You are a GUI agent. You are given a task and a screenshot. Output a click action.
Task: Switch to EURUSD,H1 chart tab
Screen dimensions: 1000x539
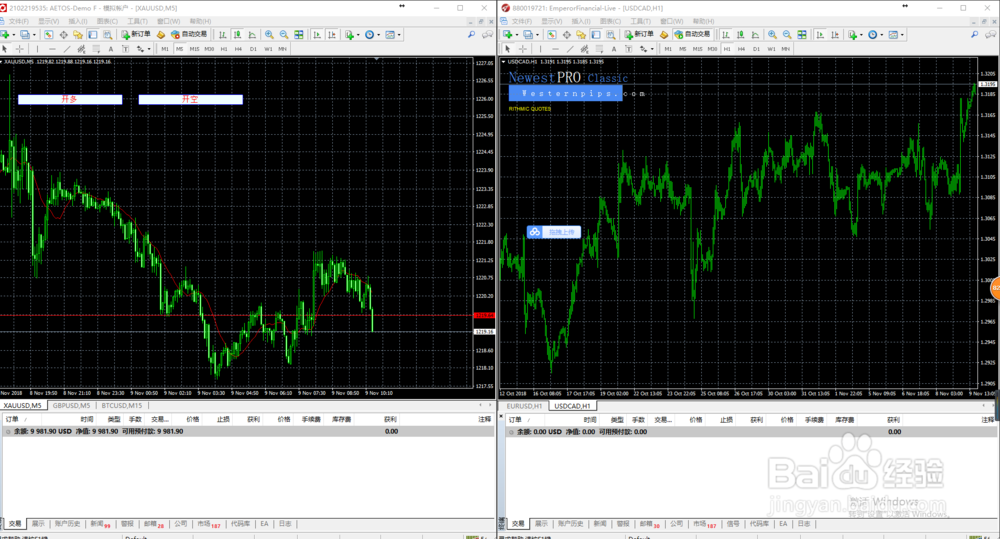[x=524, y=406]
